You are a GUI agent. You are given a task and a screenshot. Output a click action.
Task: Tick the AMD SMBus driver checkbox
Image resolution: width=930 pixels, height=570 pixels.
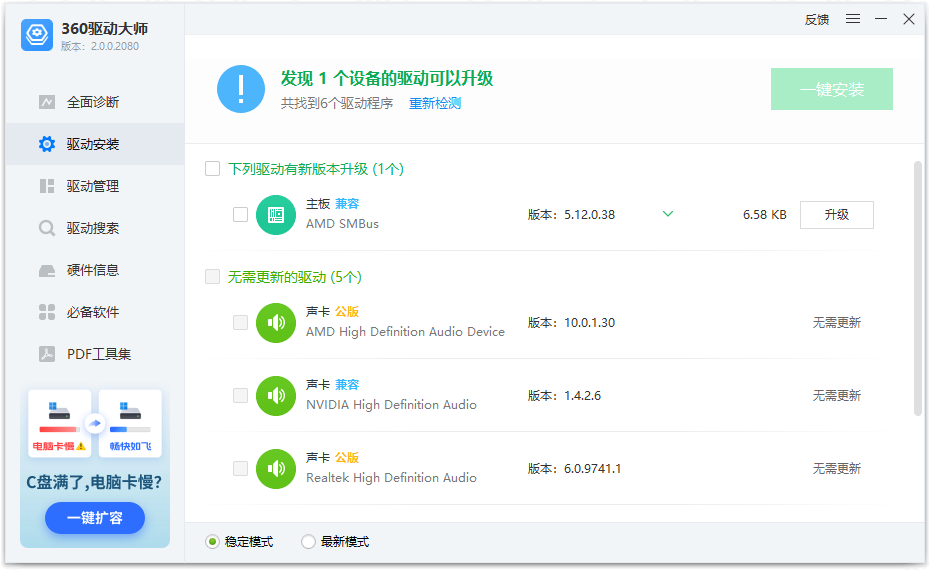tap(240, 215)
